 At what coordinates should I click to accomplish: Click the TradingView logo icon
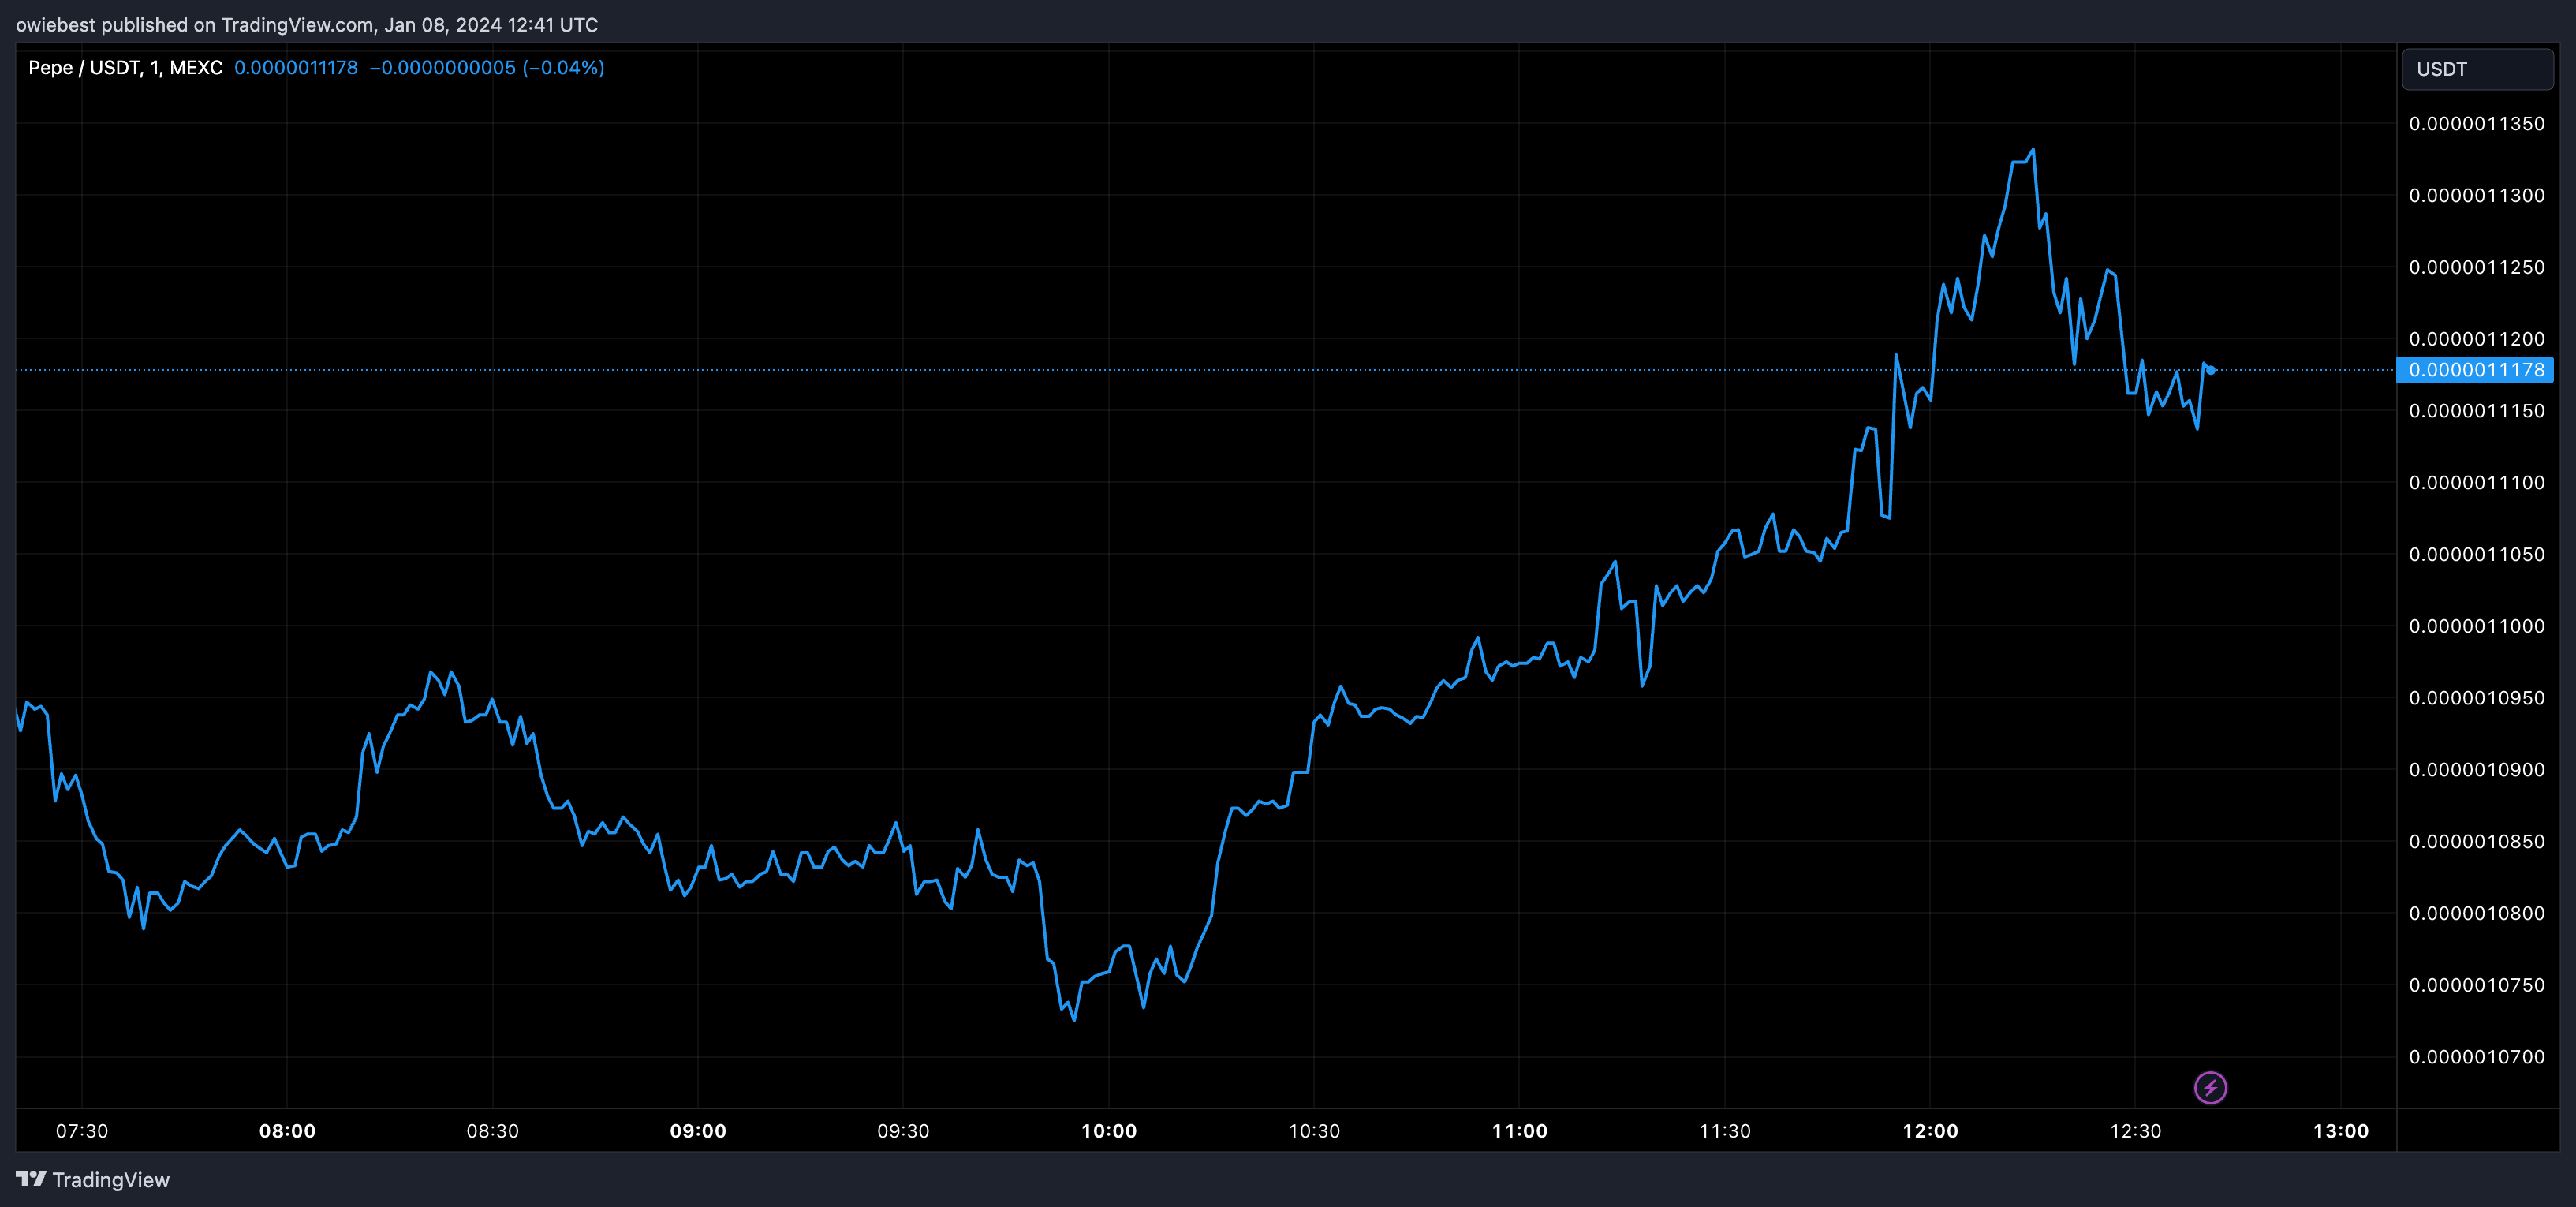tap(31, 1179)
